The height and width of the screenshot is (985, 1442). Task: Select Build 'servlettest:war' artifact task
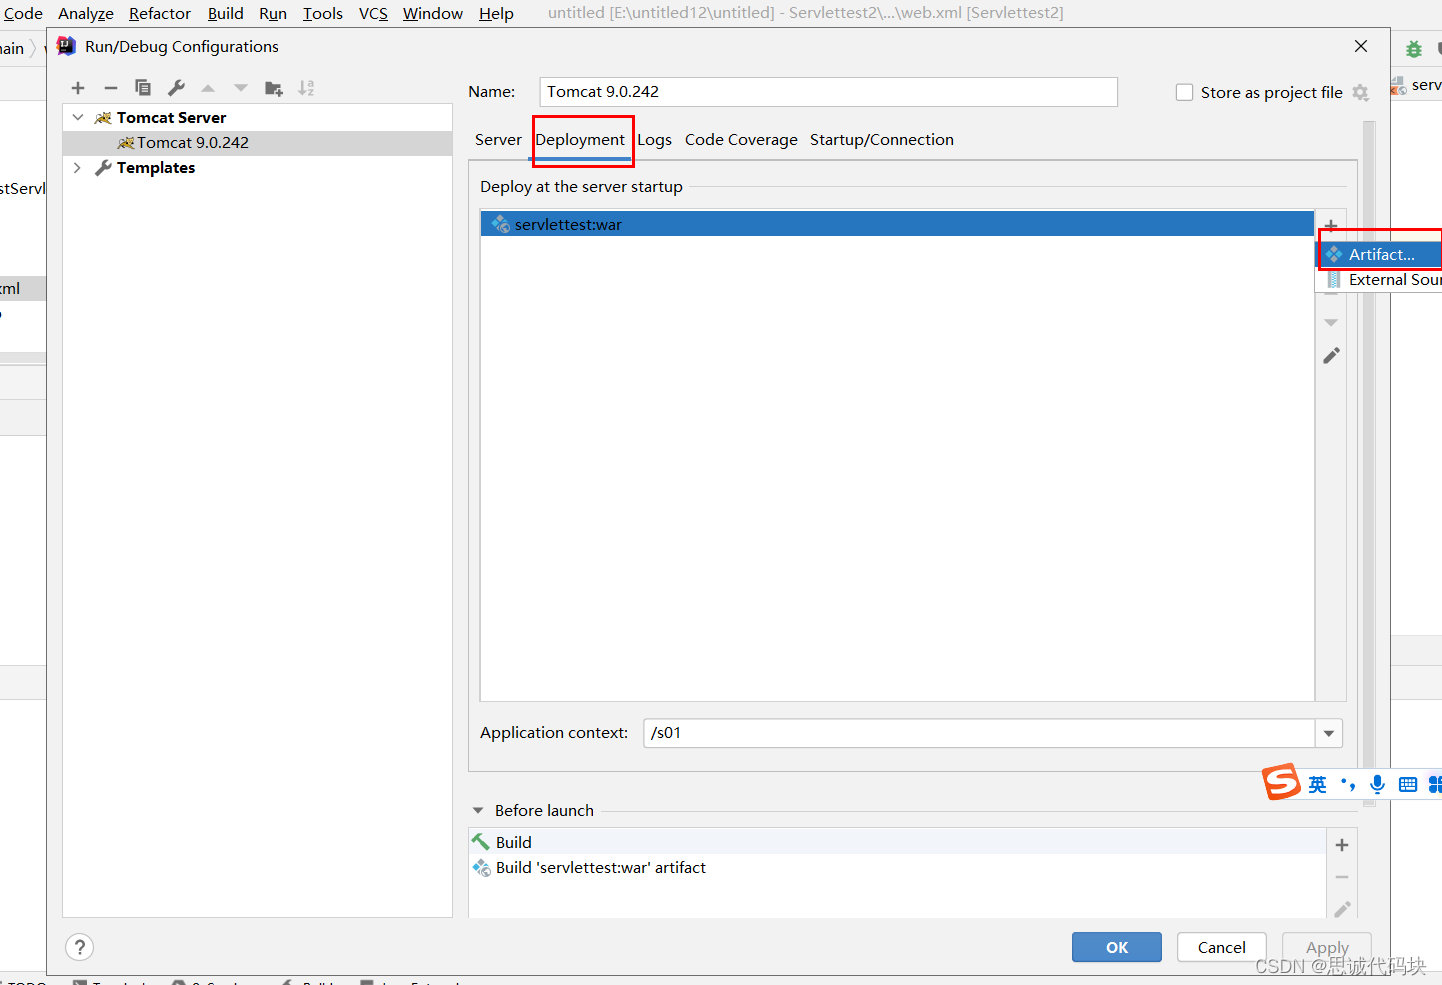click(x=897, y=868)
